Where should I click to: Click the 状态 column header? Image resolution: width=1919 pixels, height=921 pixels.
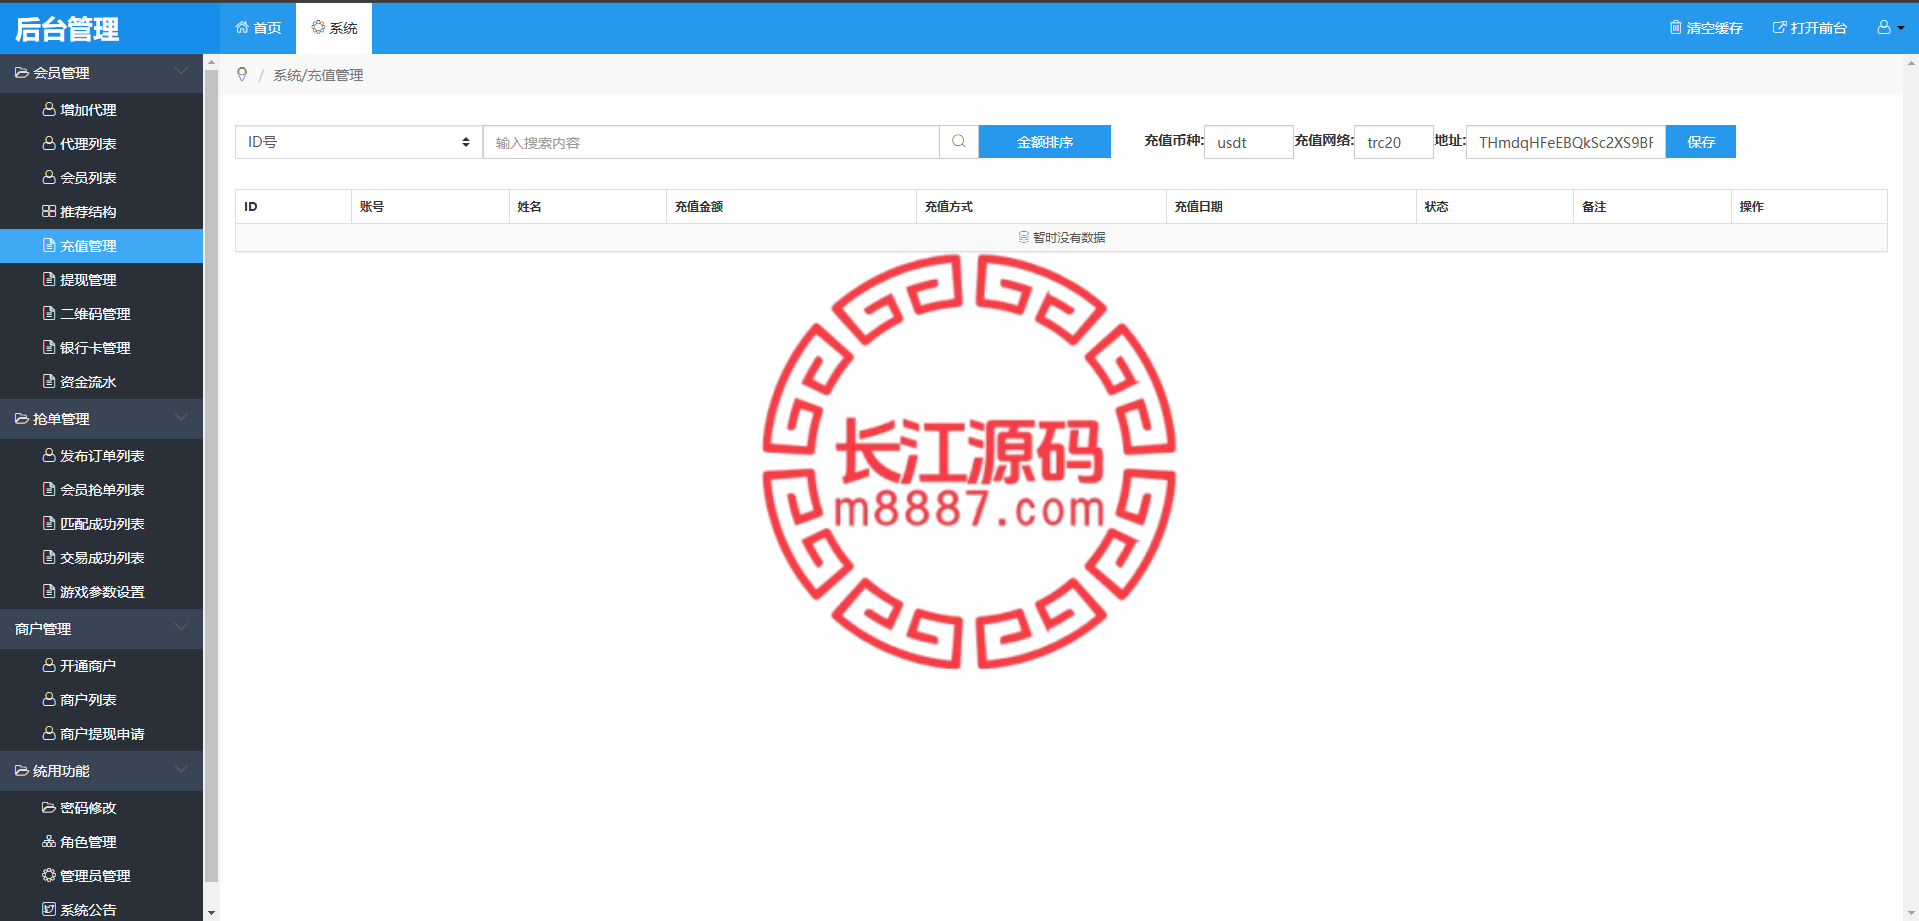1495,206
